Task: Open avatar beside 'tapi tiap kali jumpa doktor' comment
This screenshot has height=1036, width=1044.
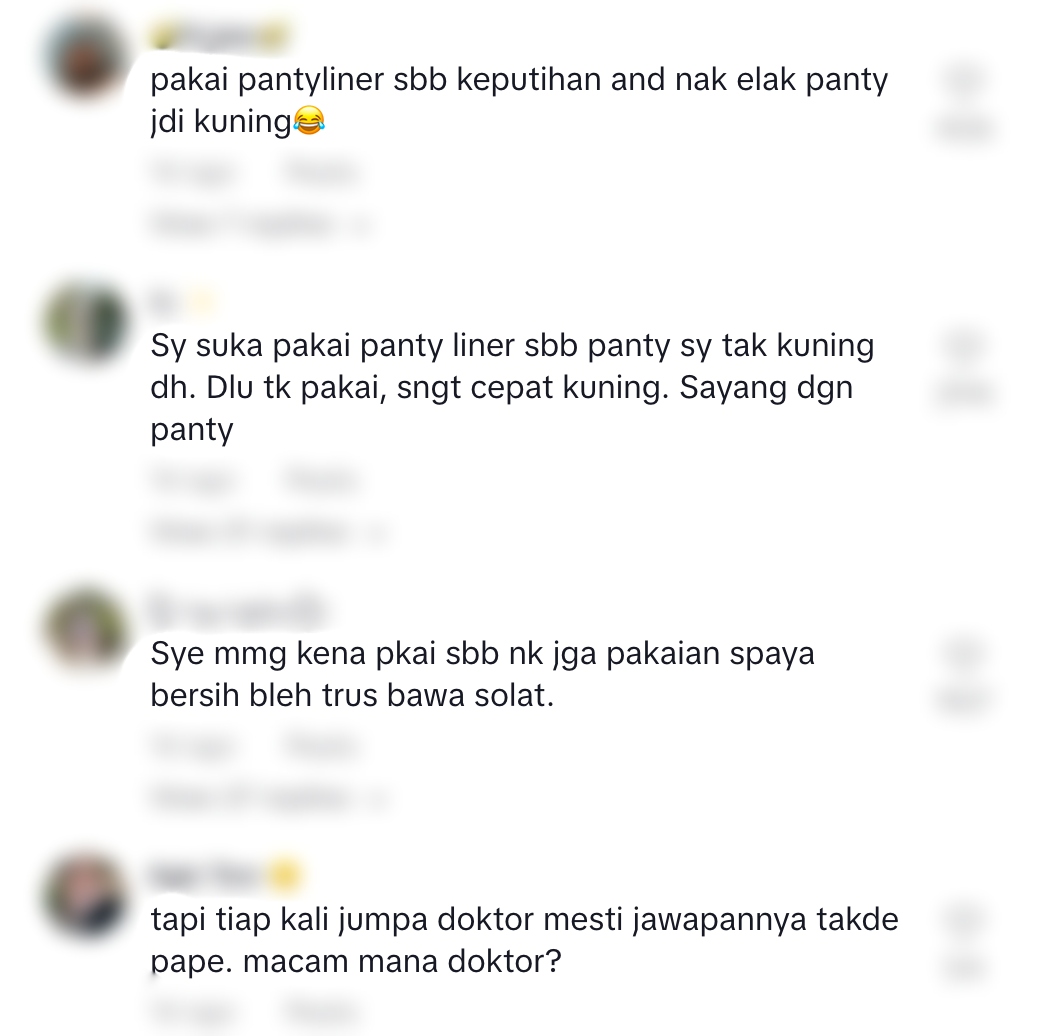Action: 86,896
